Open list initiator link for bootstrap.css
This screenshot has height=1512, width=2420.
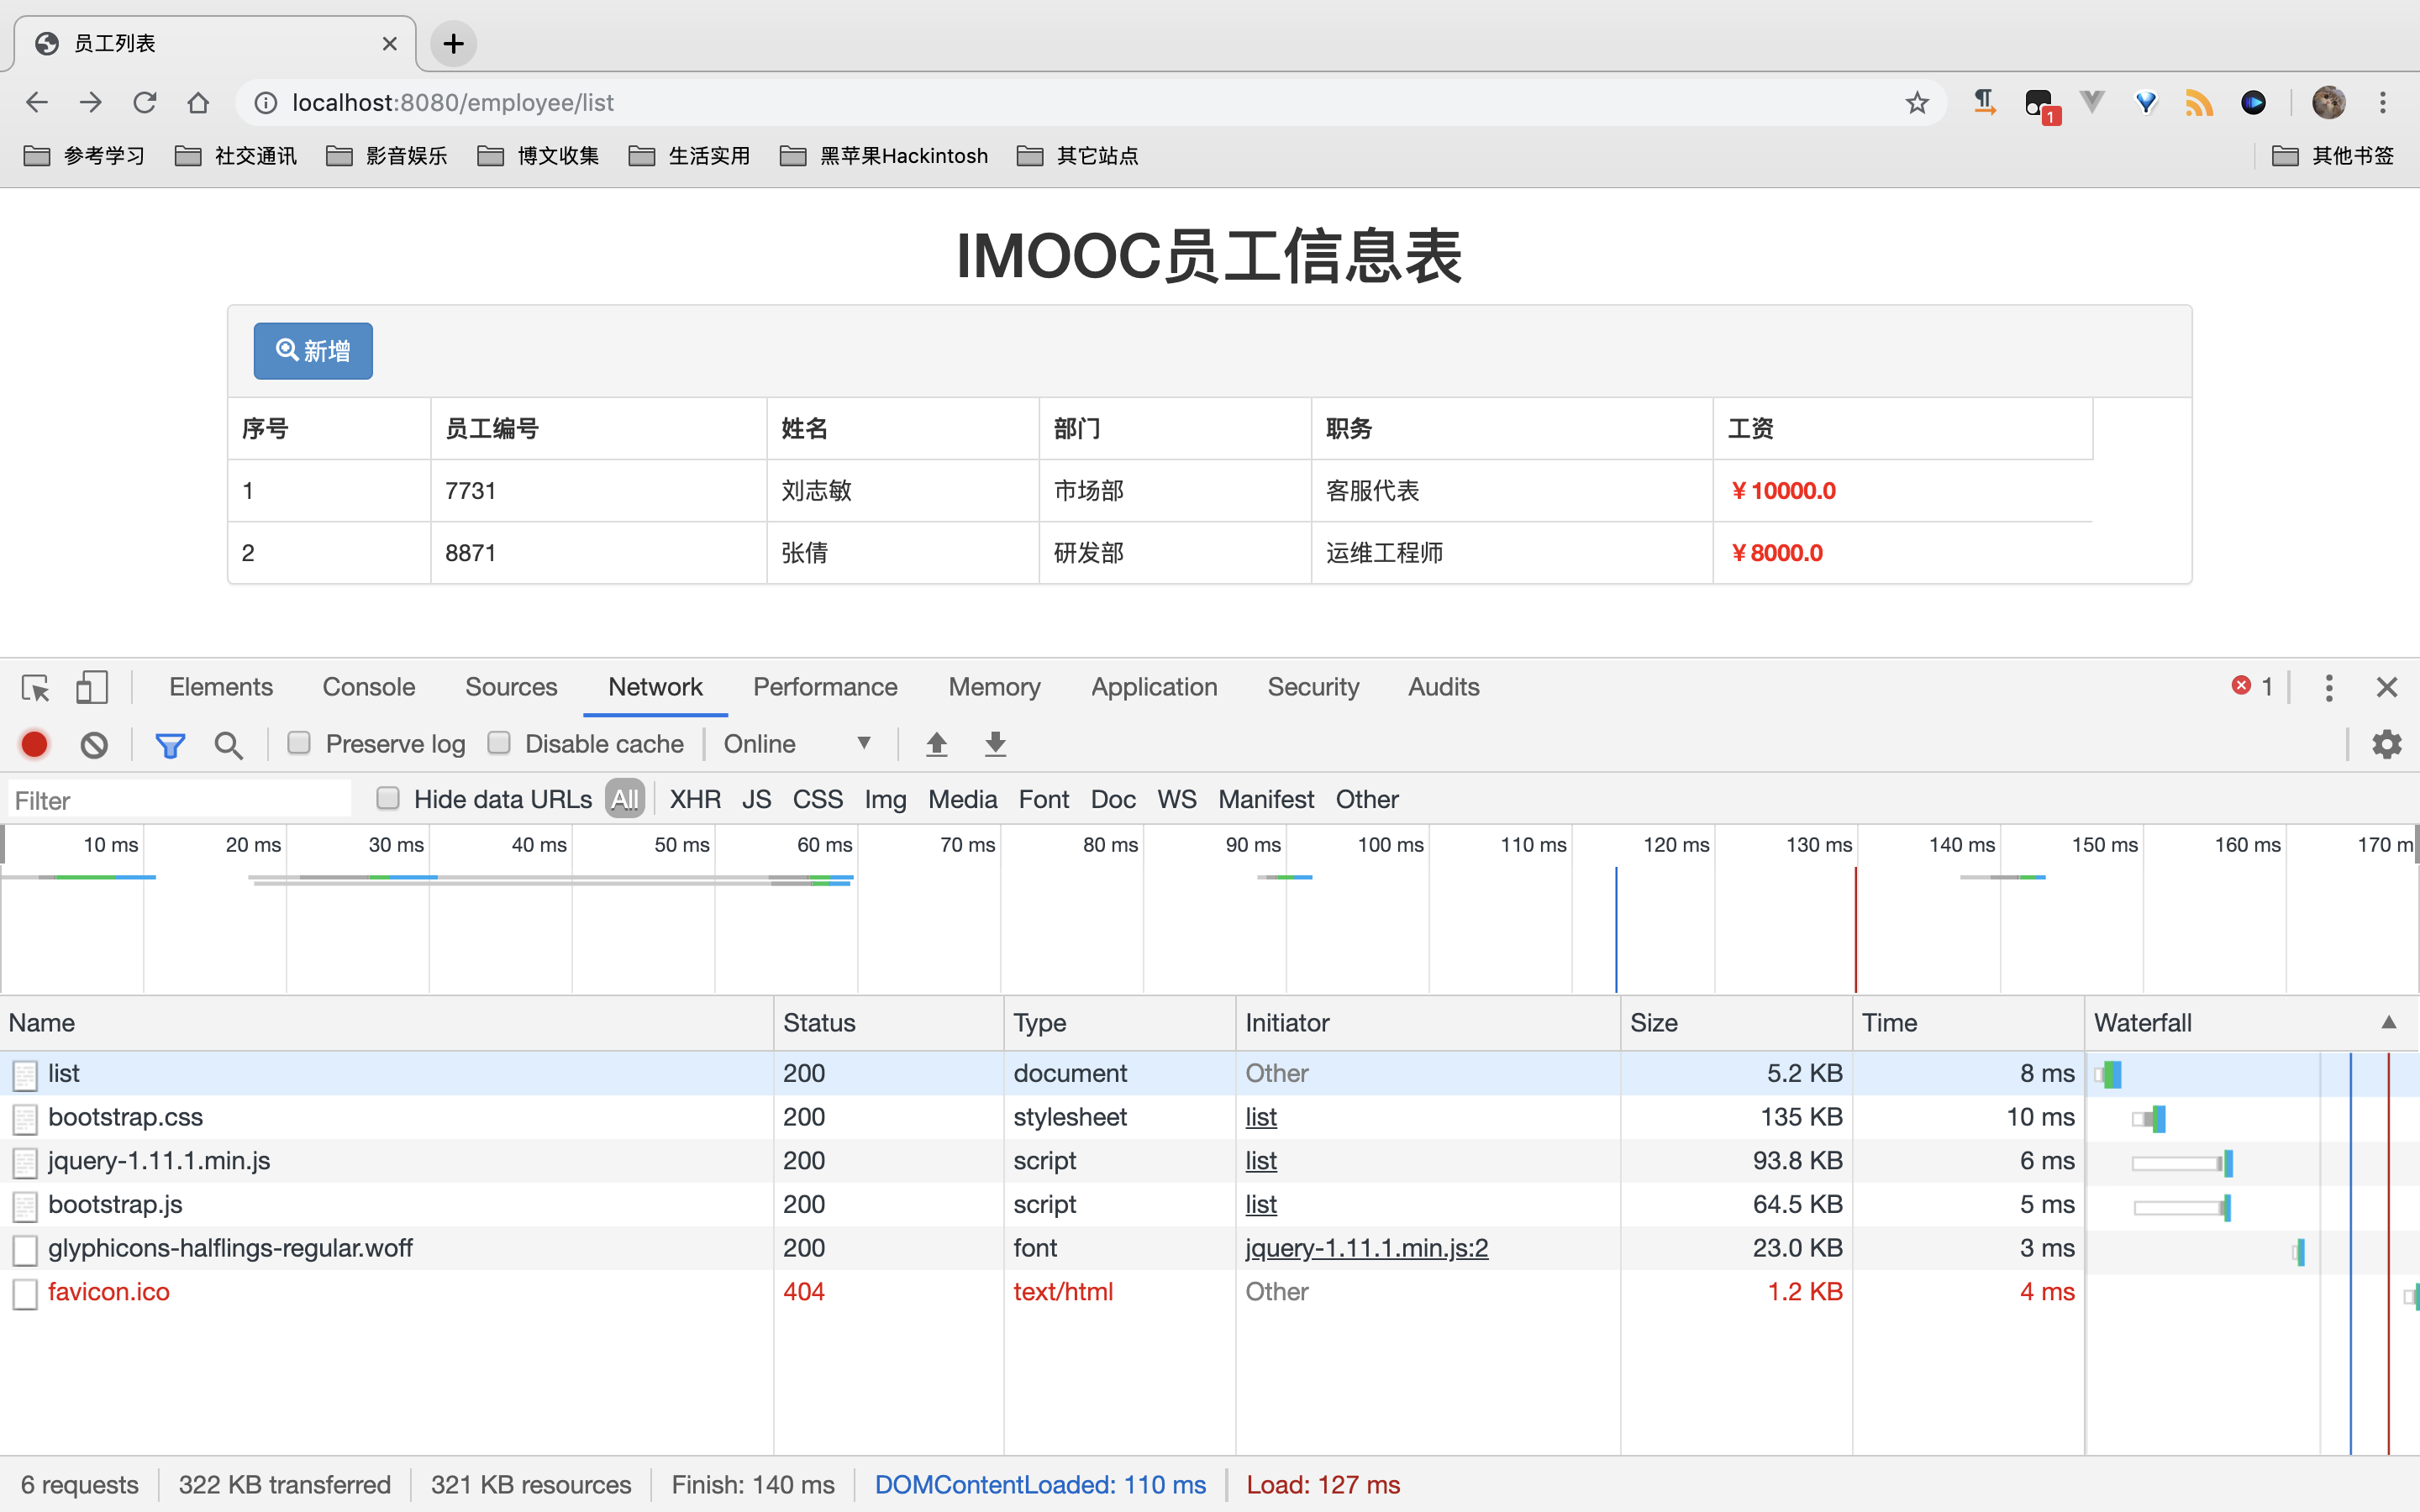[1261, 1117]
